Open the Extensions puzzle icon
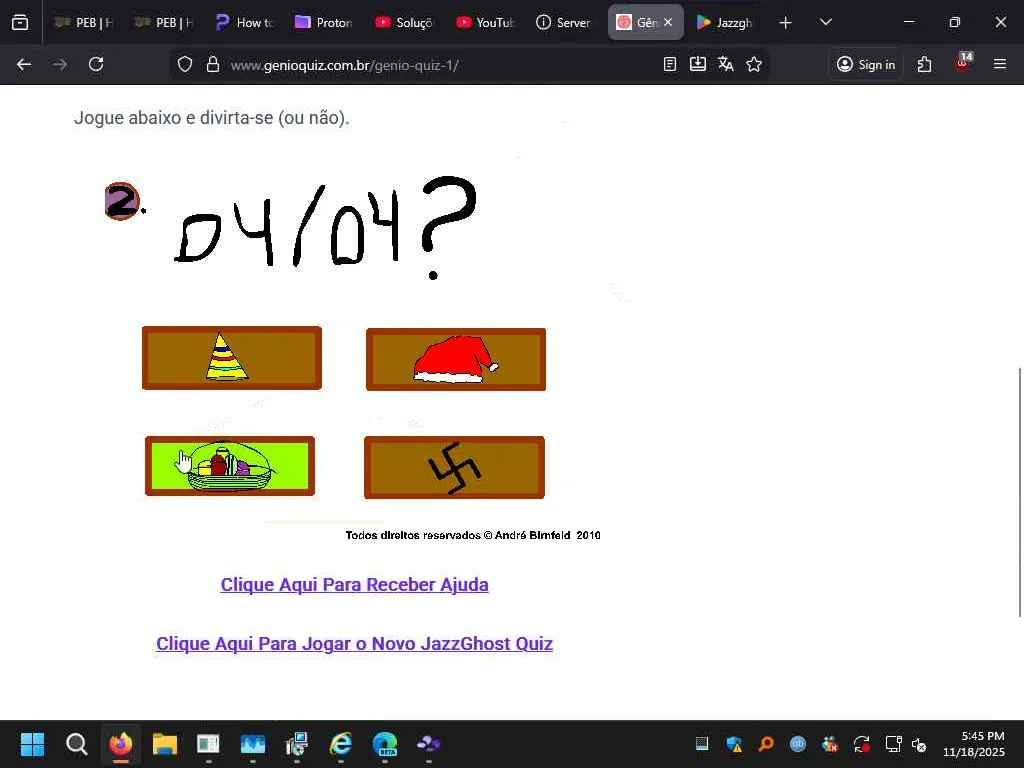1024x768 pixels. point(924,64)
